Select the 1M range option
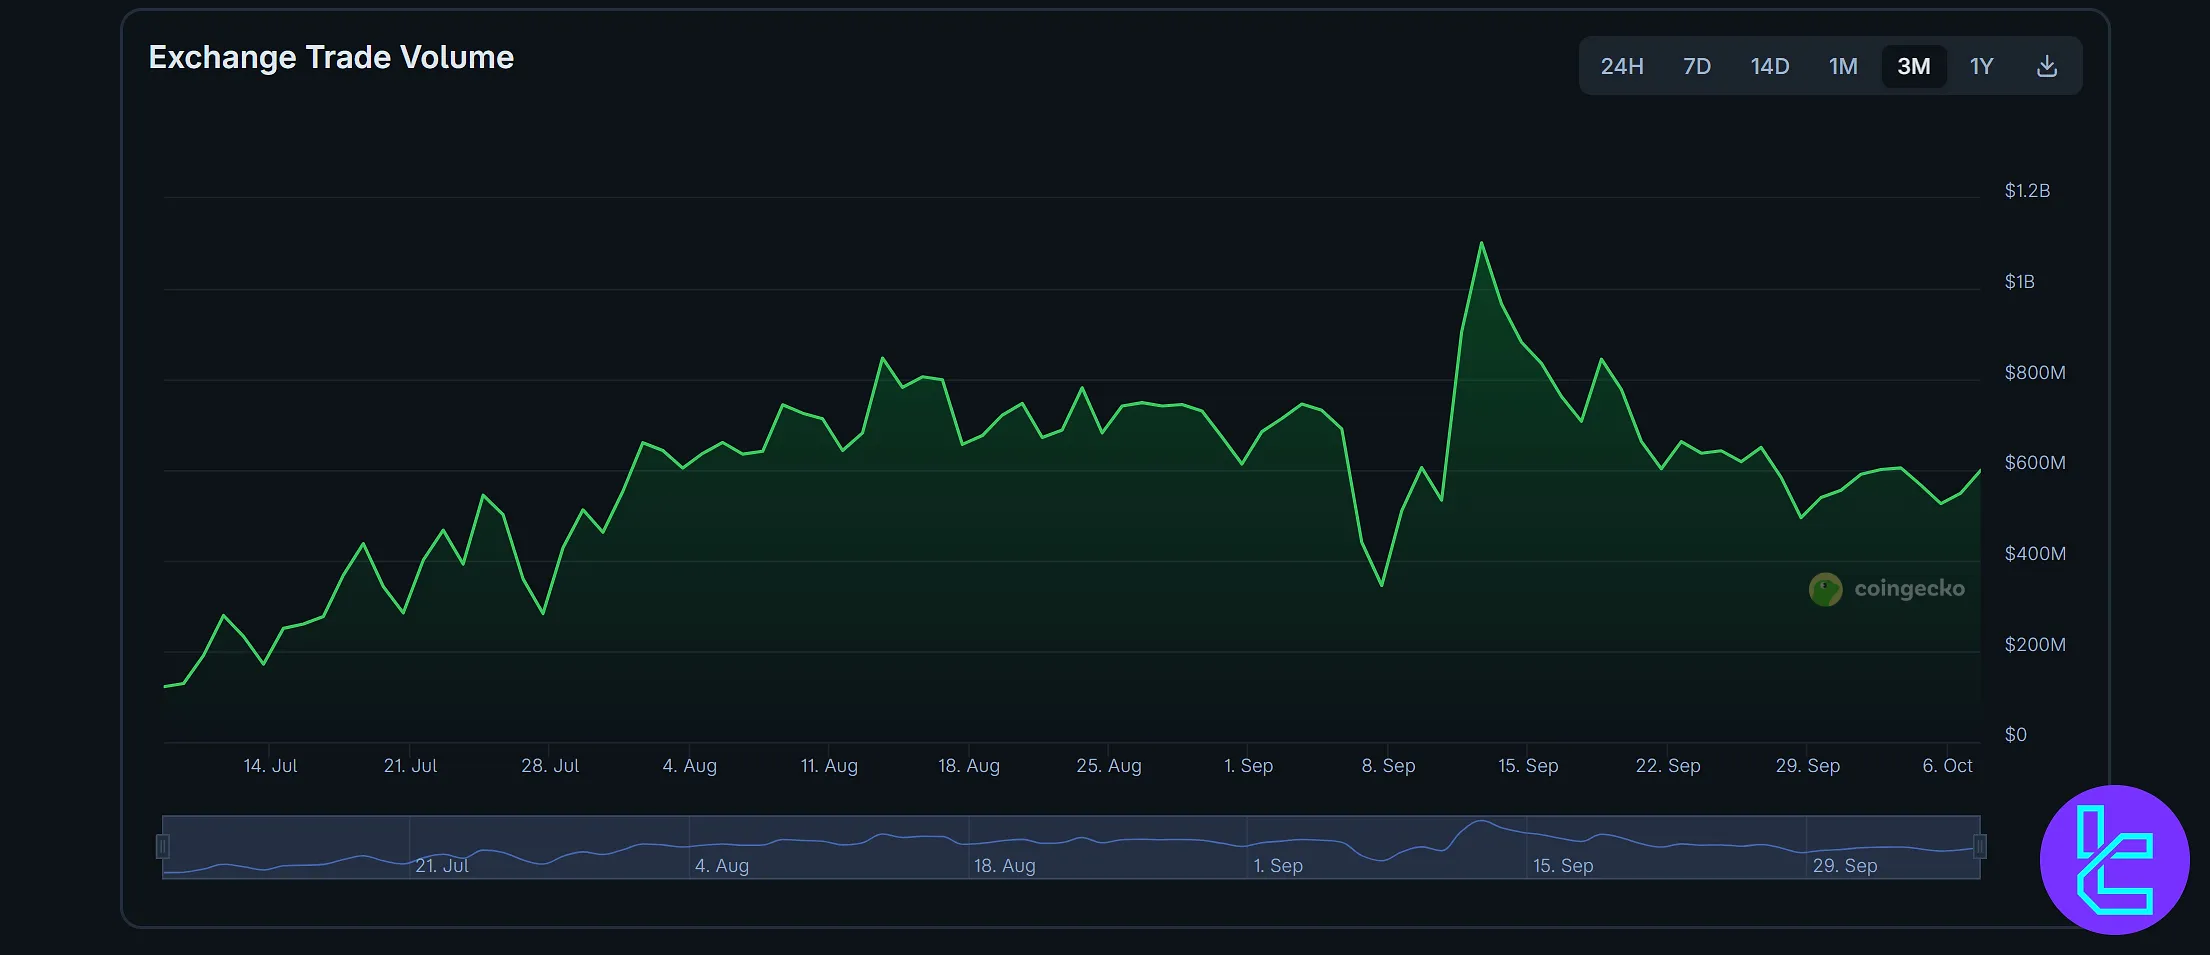 (x=1842, y=66)
